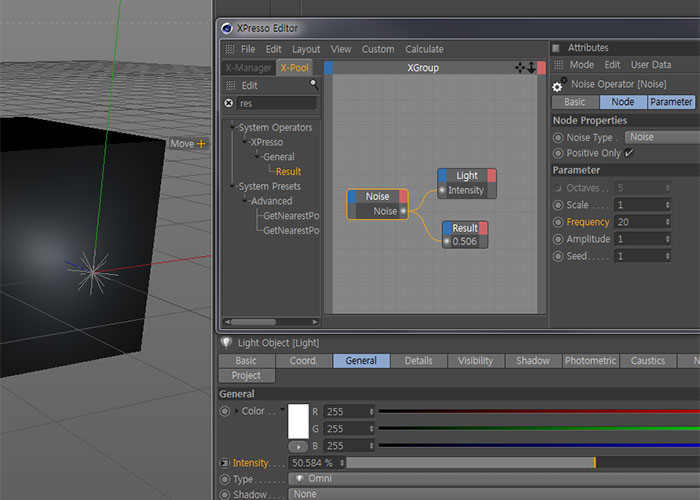This screenshot has height=500, width=700.
Task: Clear the 'res' search with the X icon
Action: [229, 103]
